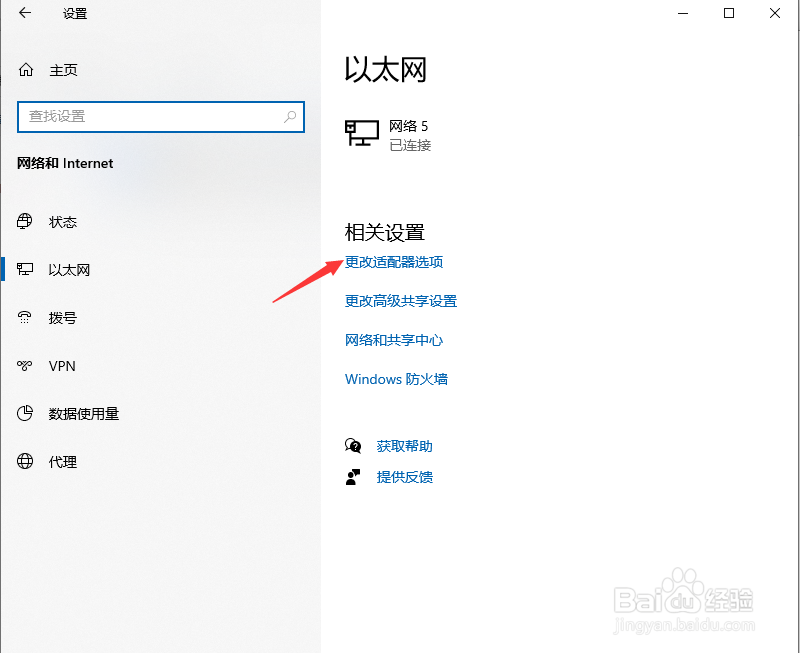This screenshot has width=800, height=653.
Task: Minimize the Settings window
Action: point(683,13)
